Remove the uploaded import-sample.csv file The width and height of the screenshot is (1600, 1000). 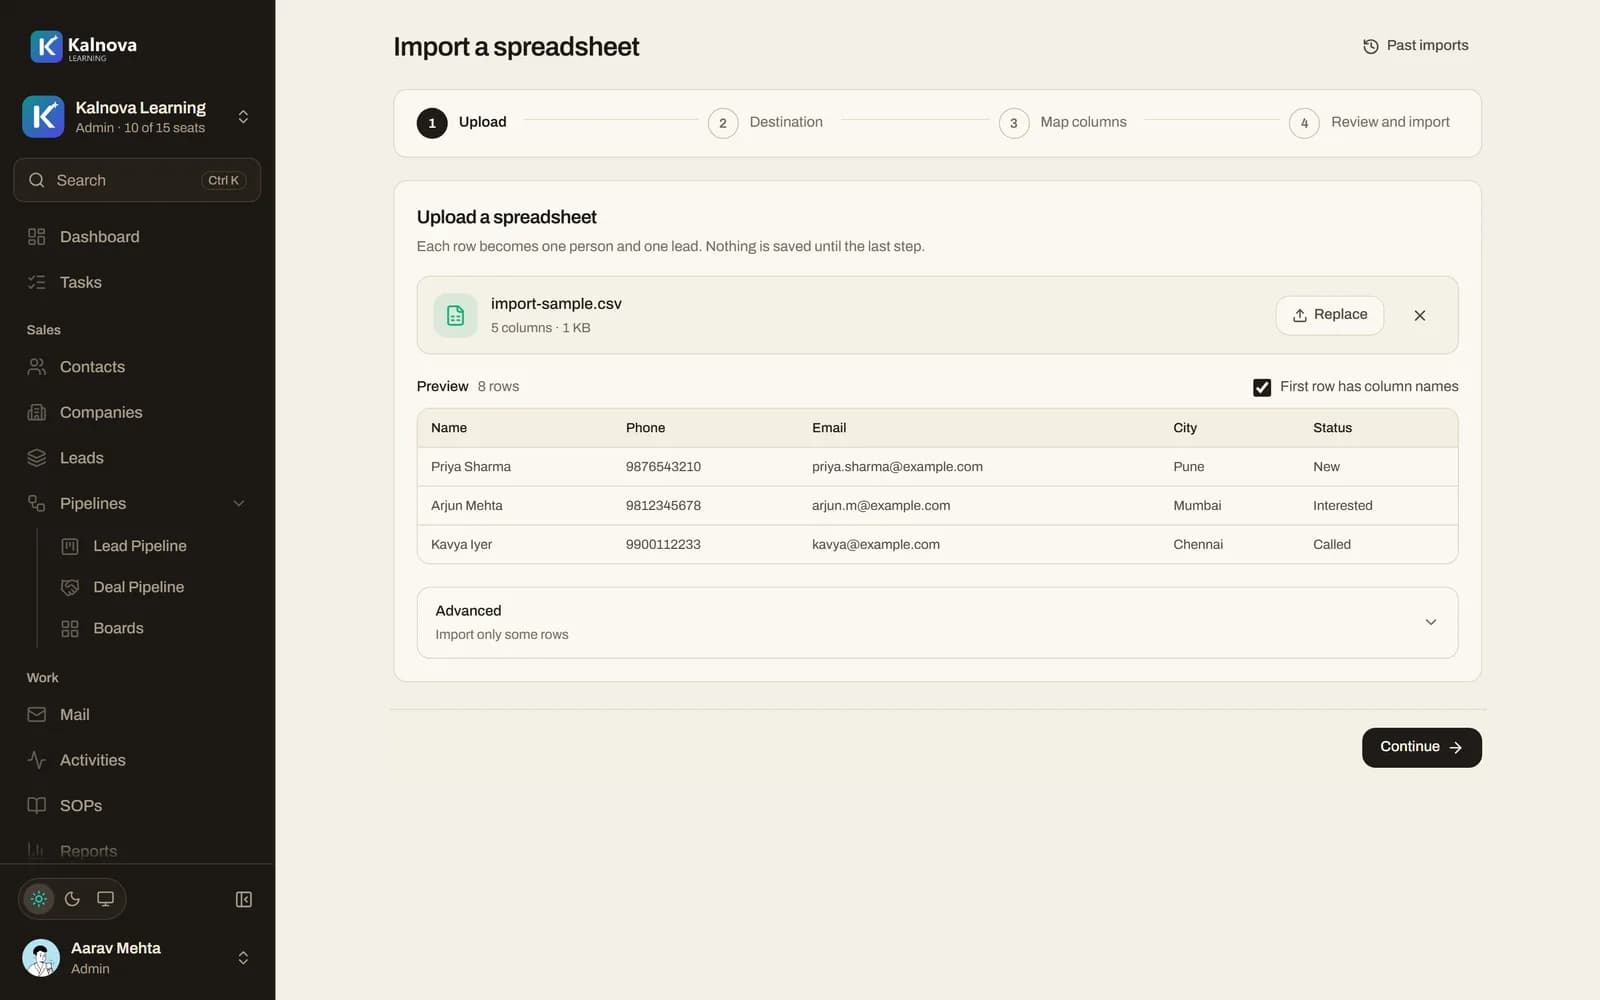coord(1420,315)
